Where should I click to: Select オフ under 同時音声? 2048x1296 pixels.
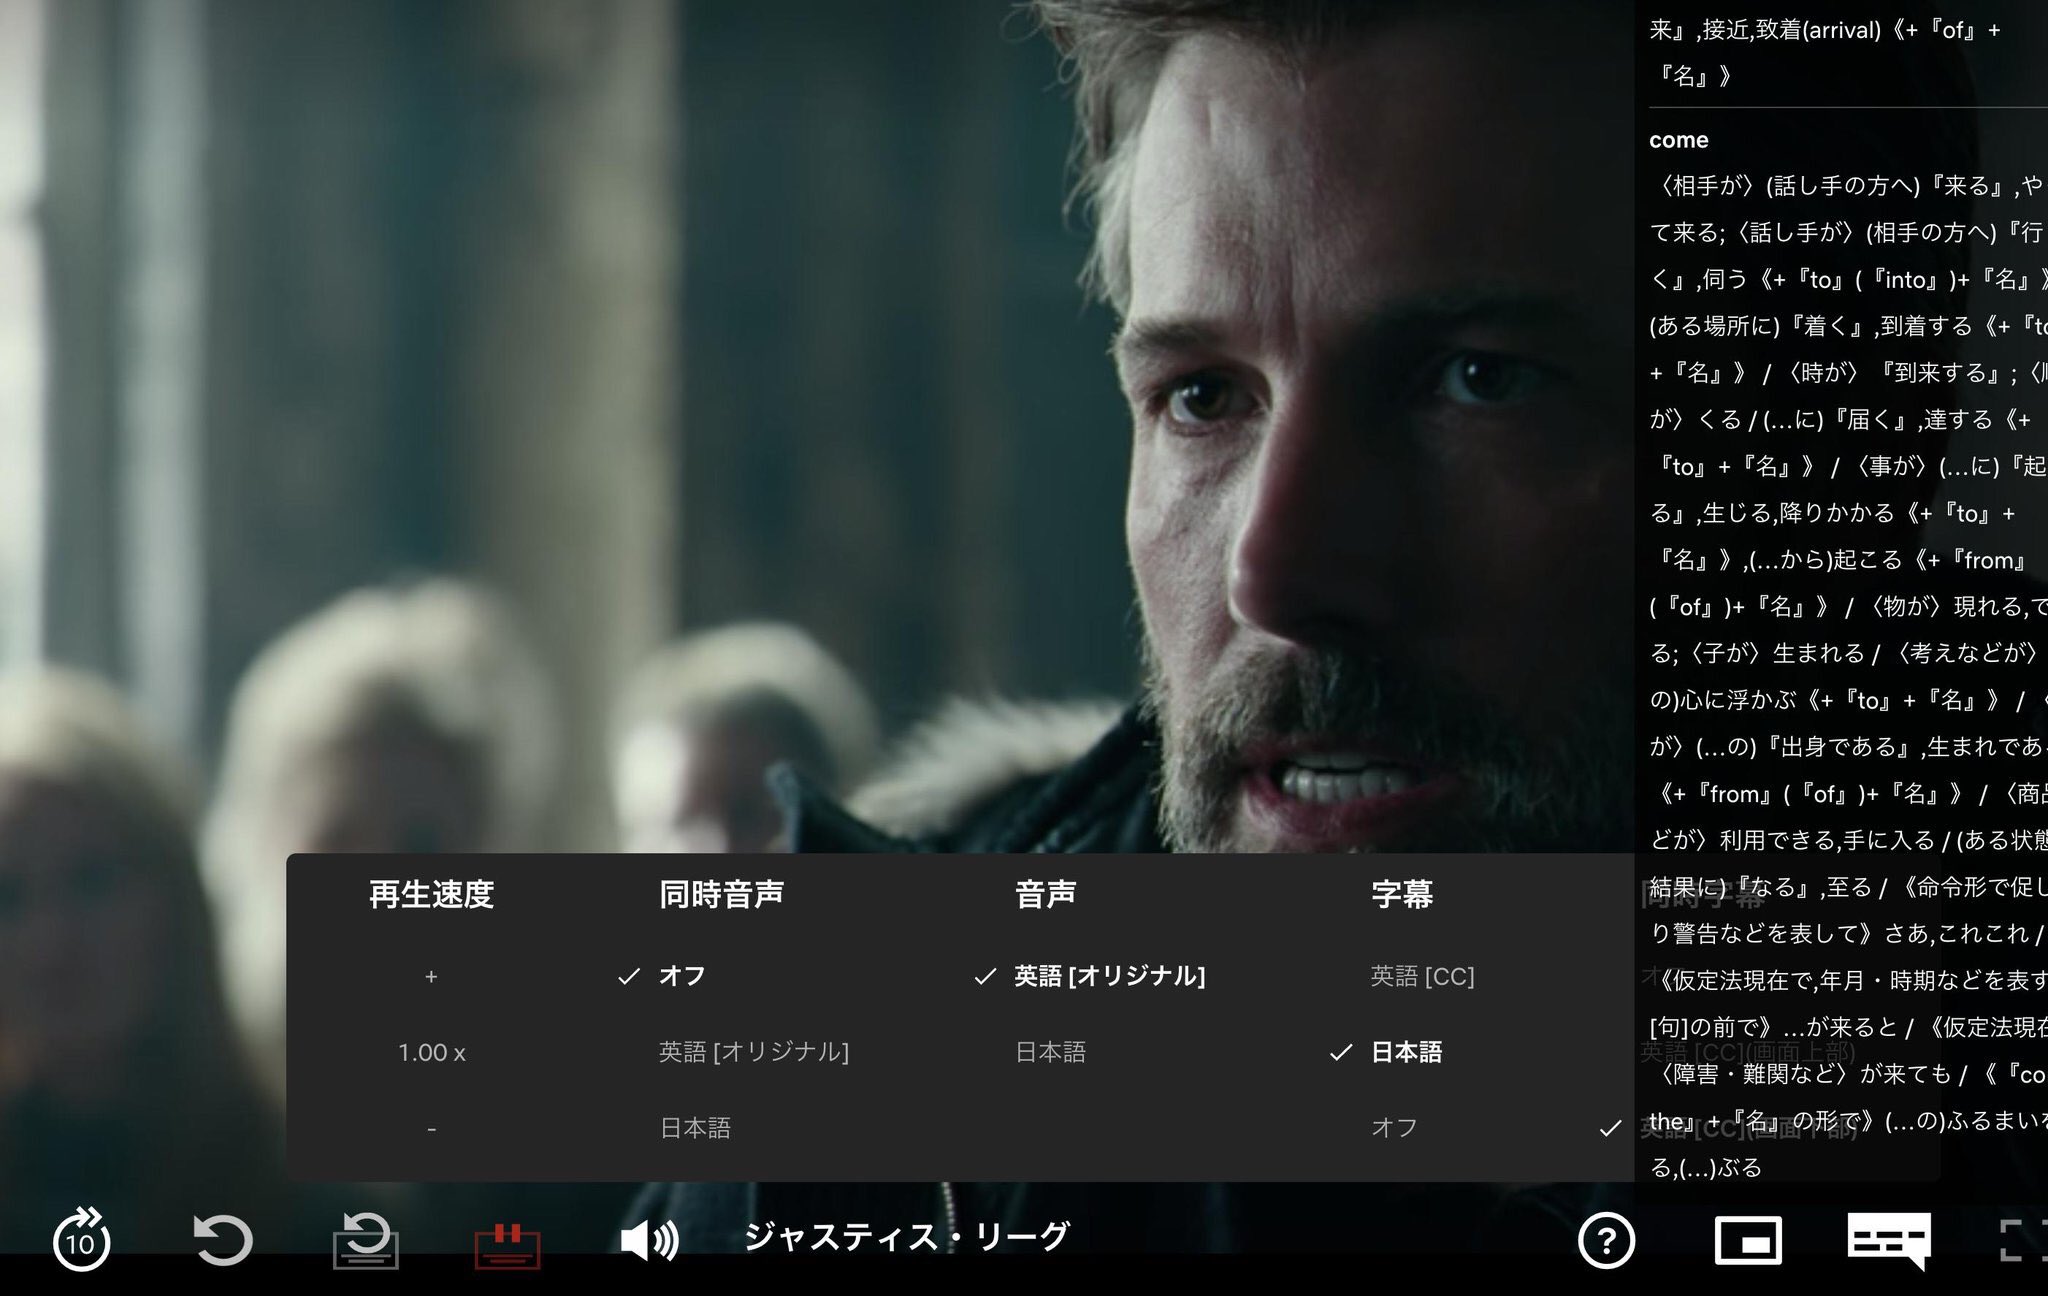point(682,975)
